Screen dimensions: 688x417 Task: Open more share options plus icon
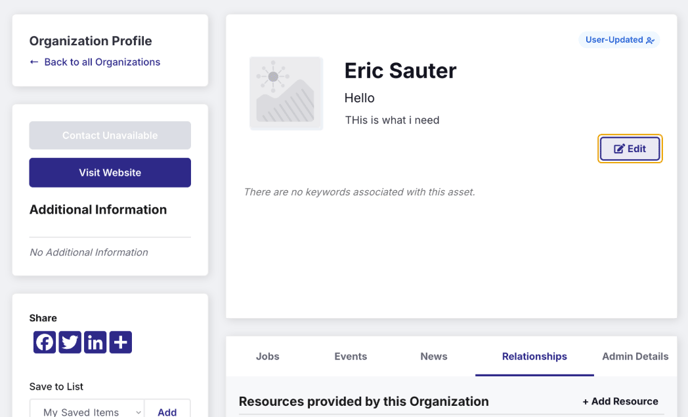pyautogui.click(x=121, y=342)
